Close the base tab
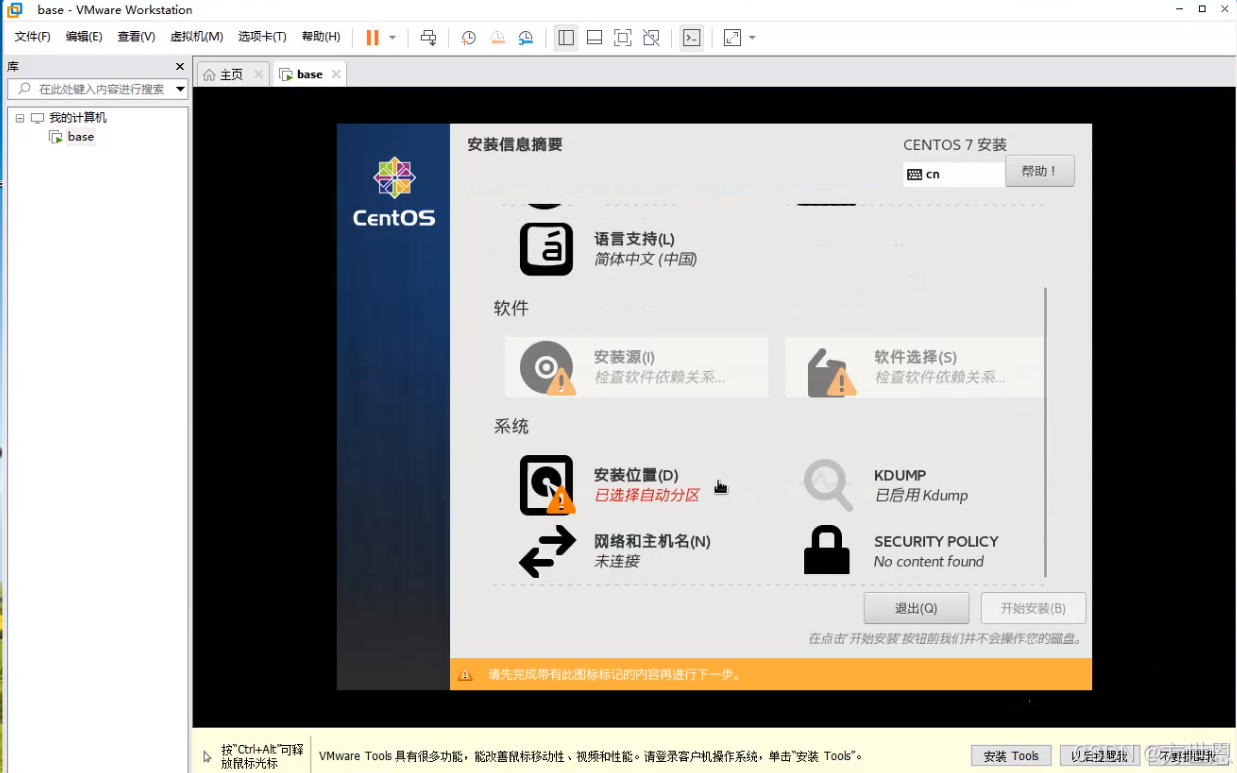Image resolution: width=1237 pixels, height=773 pixels. pyautogui.click(x=336, y=74)
